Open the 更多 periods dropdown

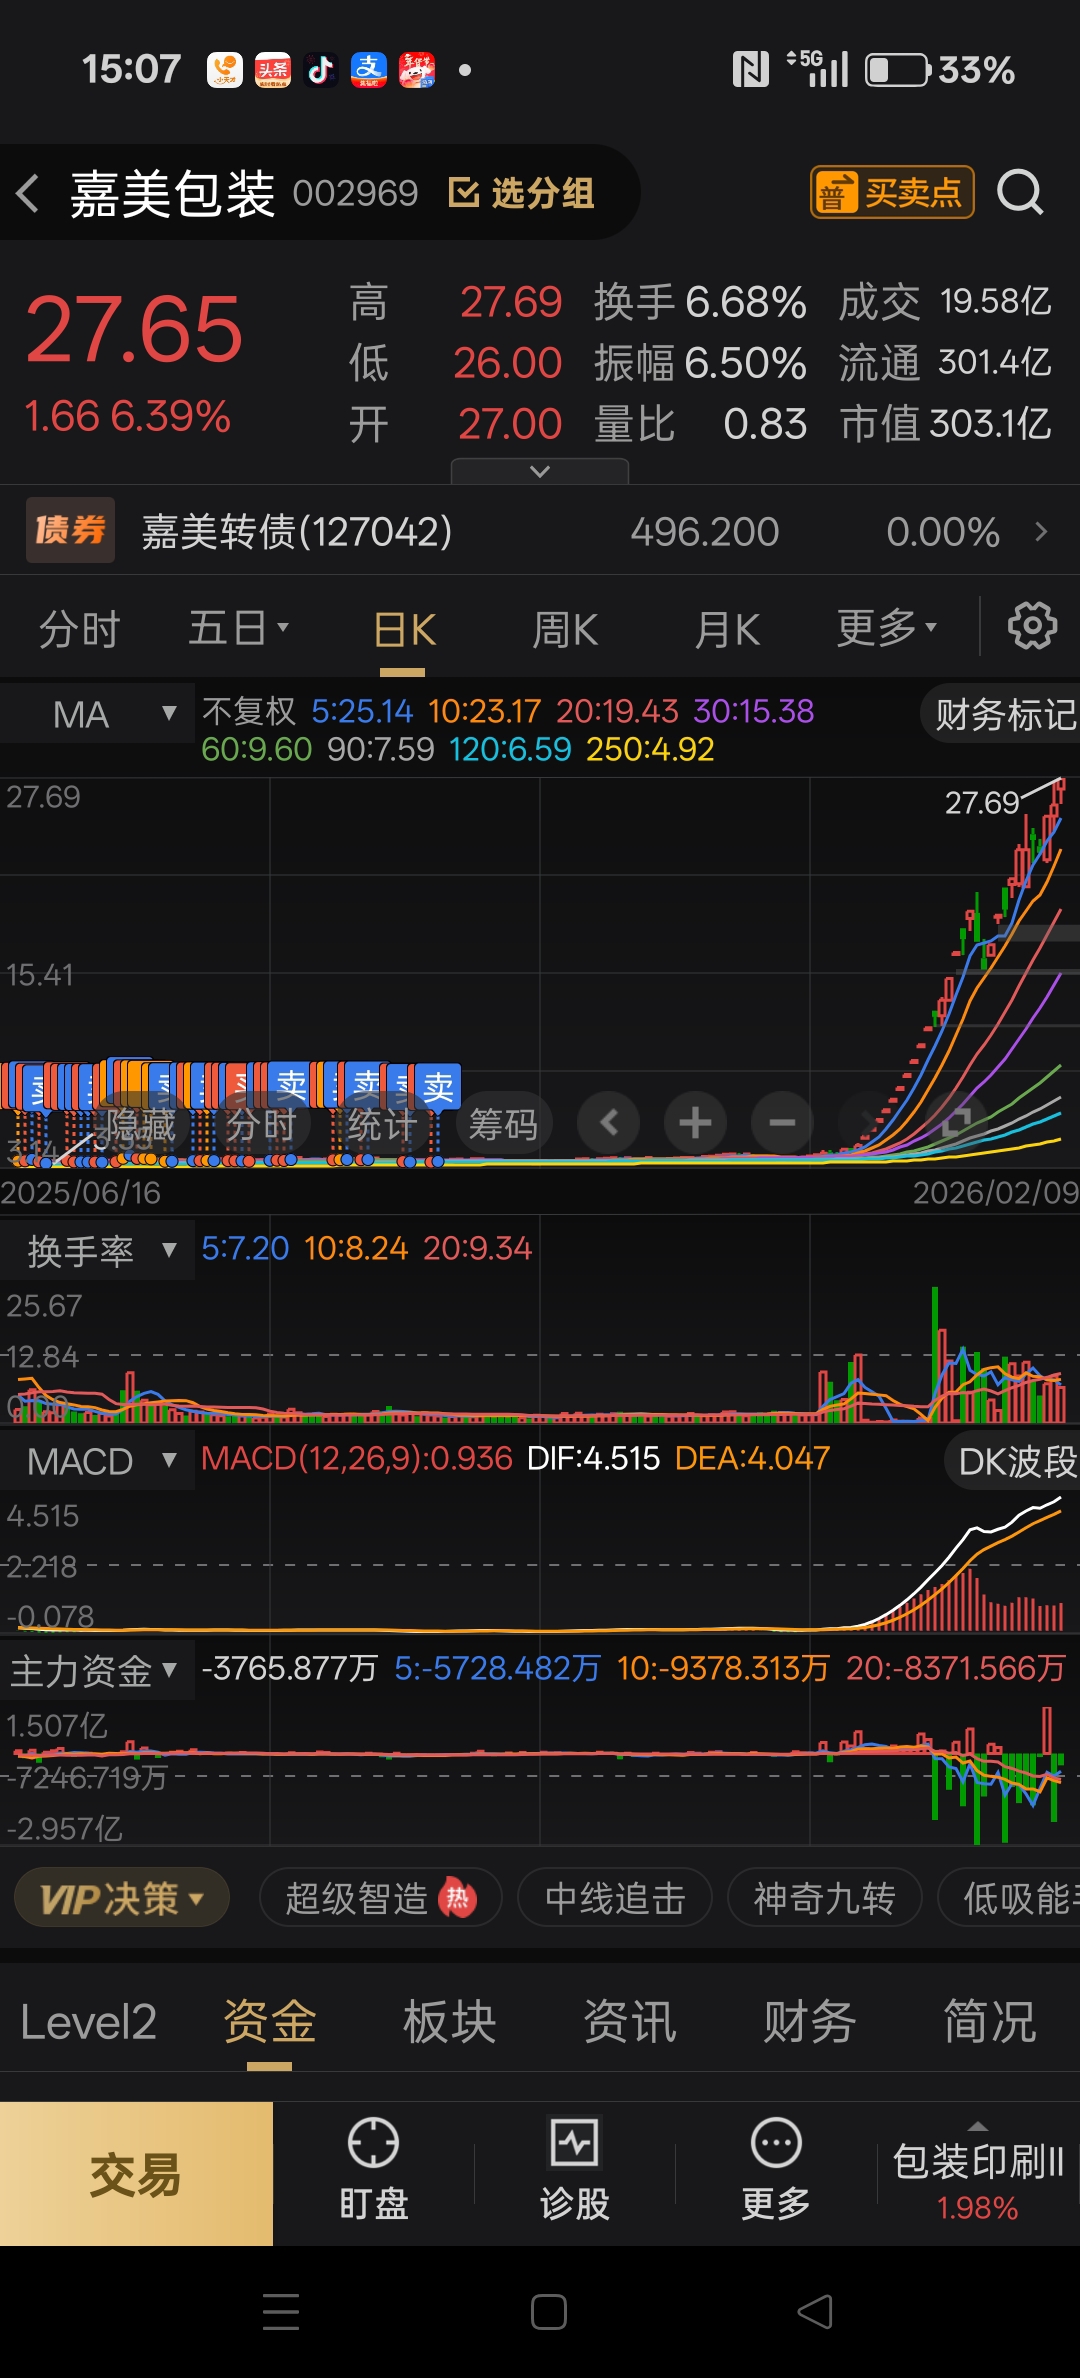point(887,628)
